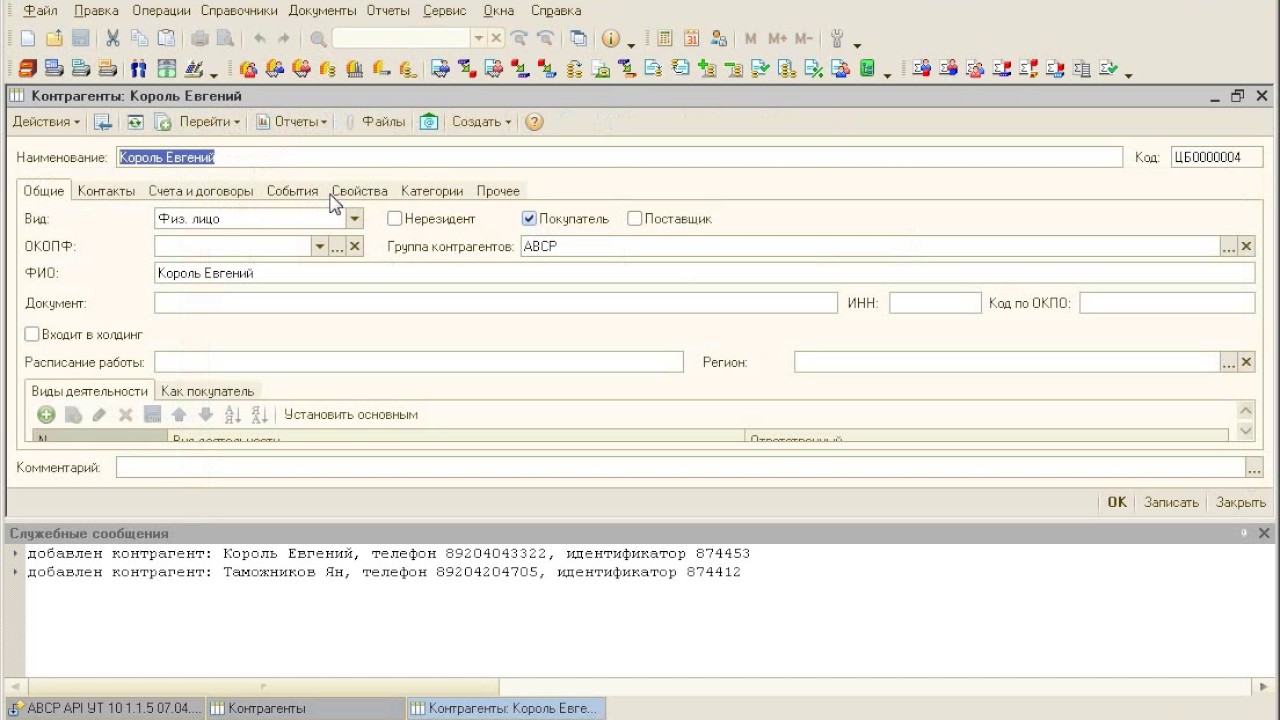Click the Файлы button
The image size is (1280, 720).
(x=383, y=122)
